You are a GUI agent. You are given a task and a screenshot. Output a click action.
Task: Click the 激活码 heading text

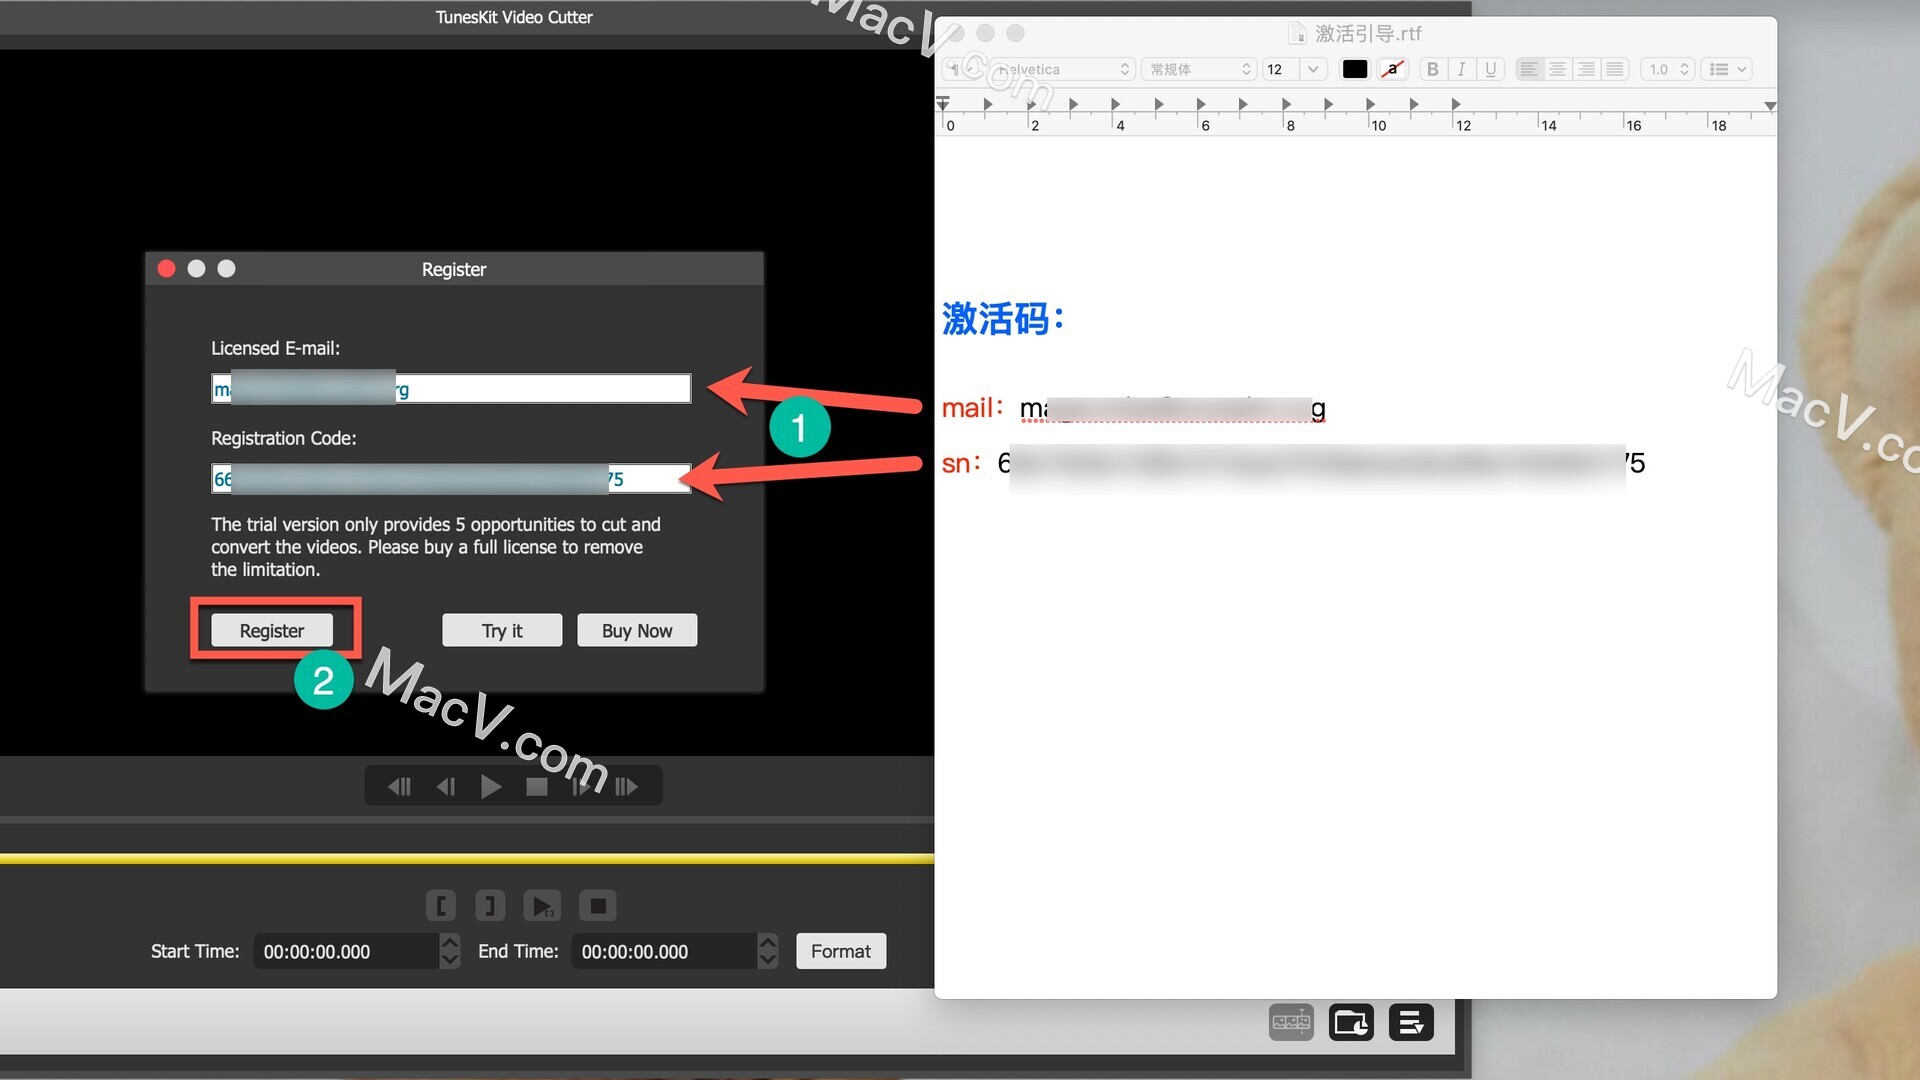coord(1004,319)
